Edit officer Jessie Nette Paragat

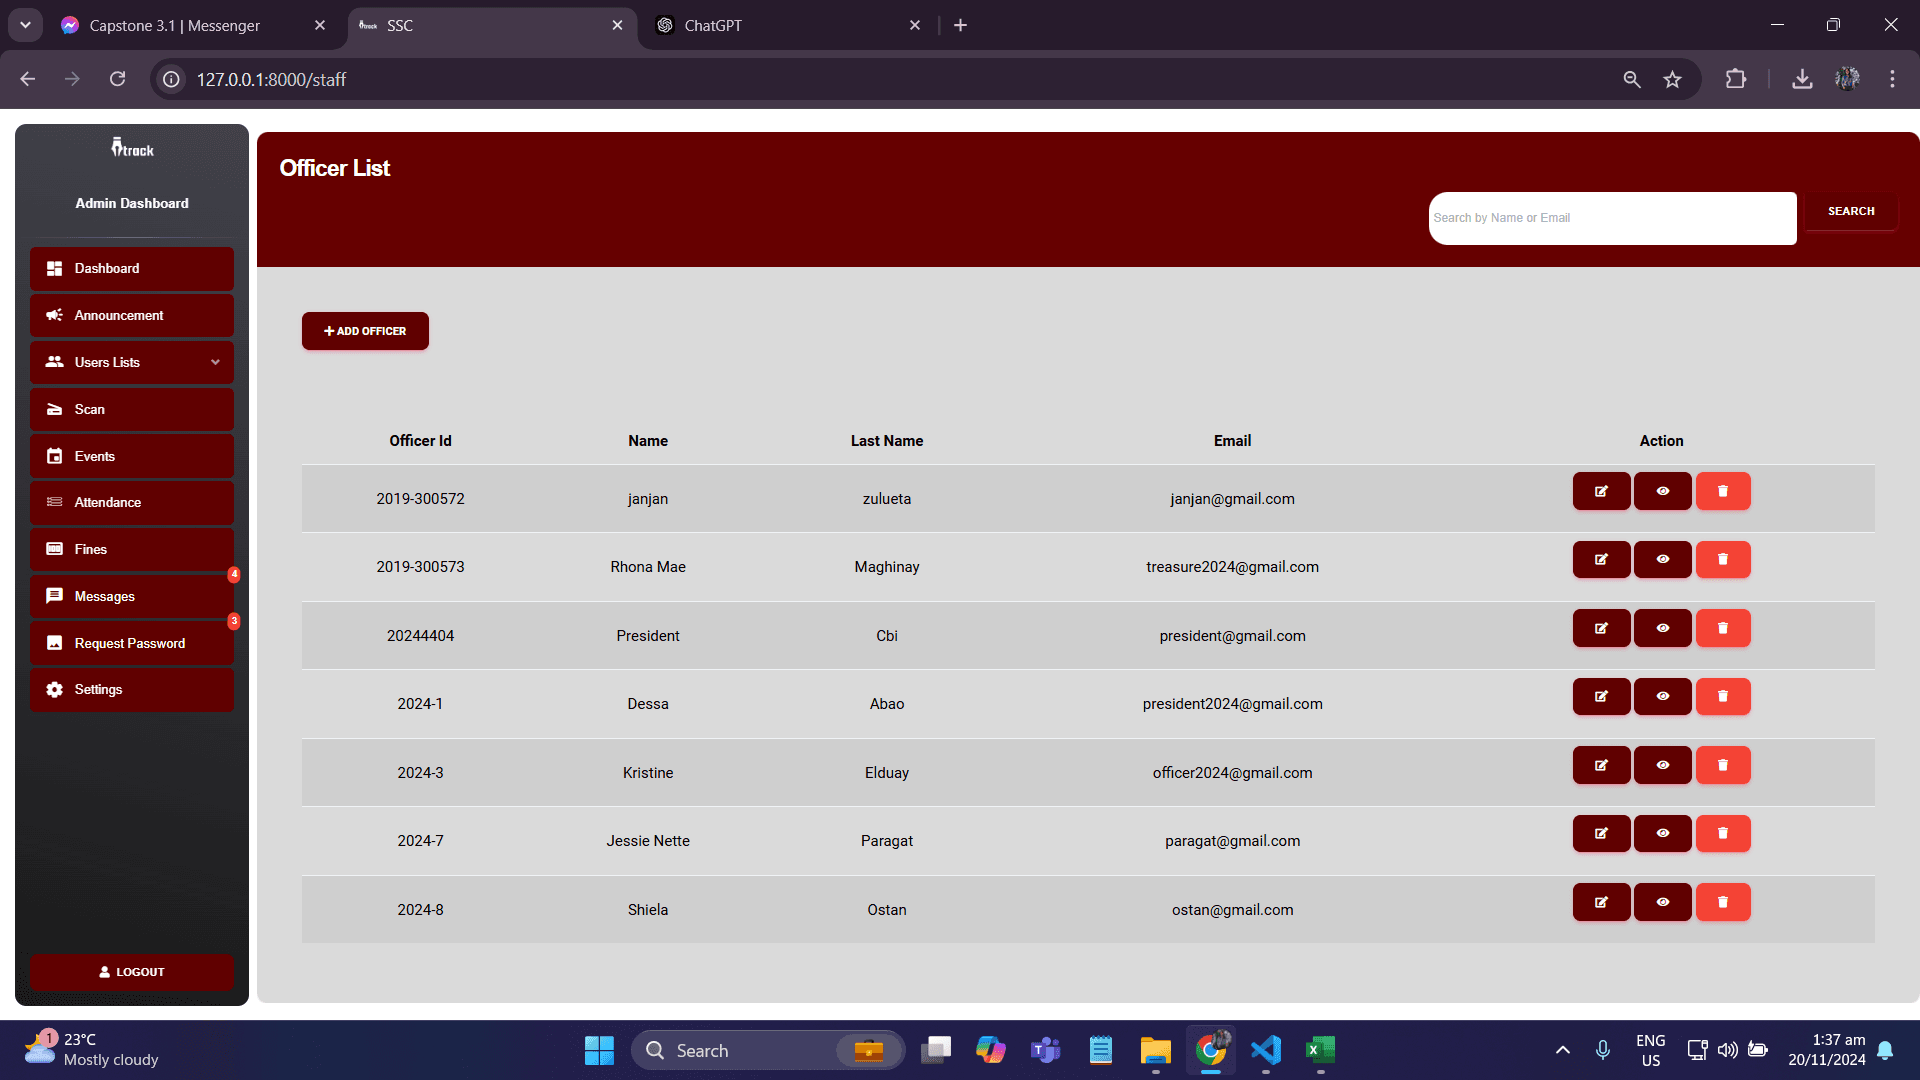pos(1601,834)
